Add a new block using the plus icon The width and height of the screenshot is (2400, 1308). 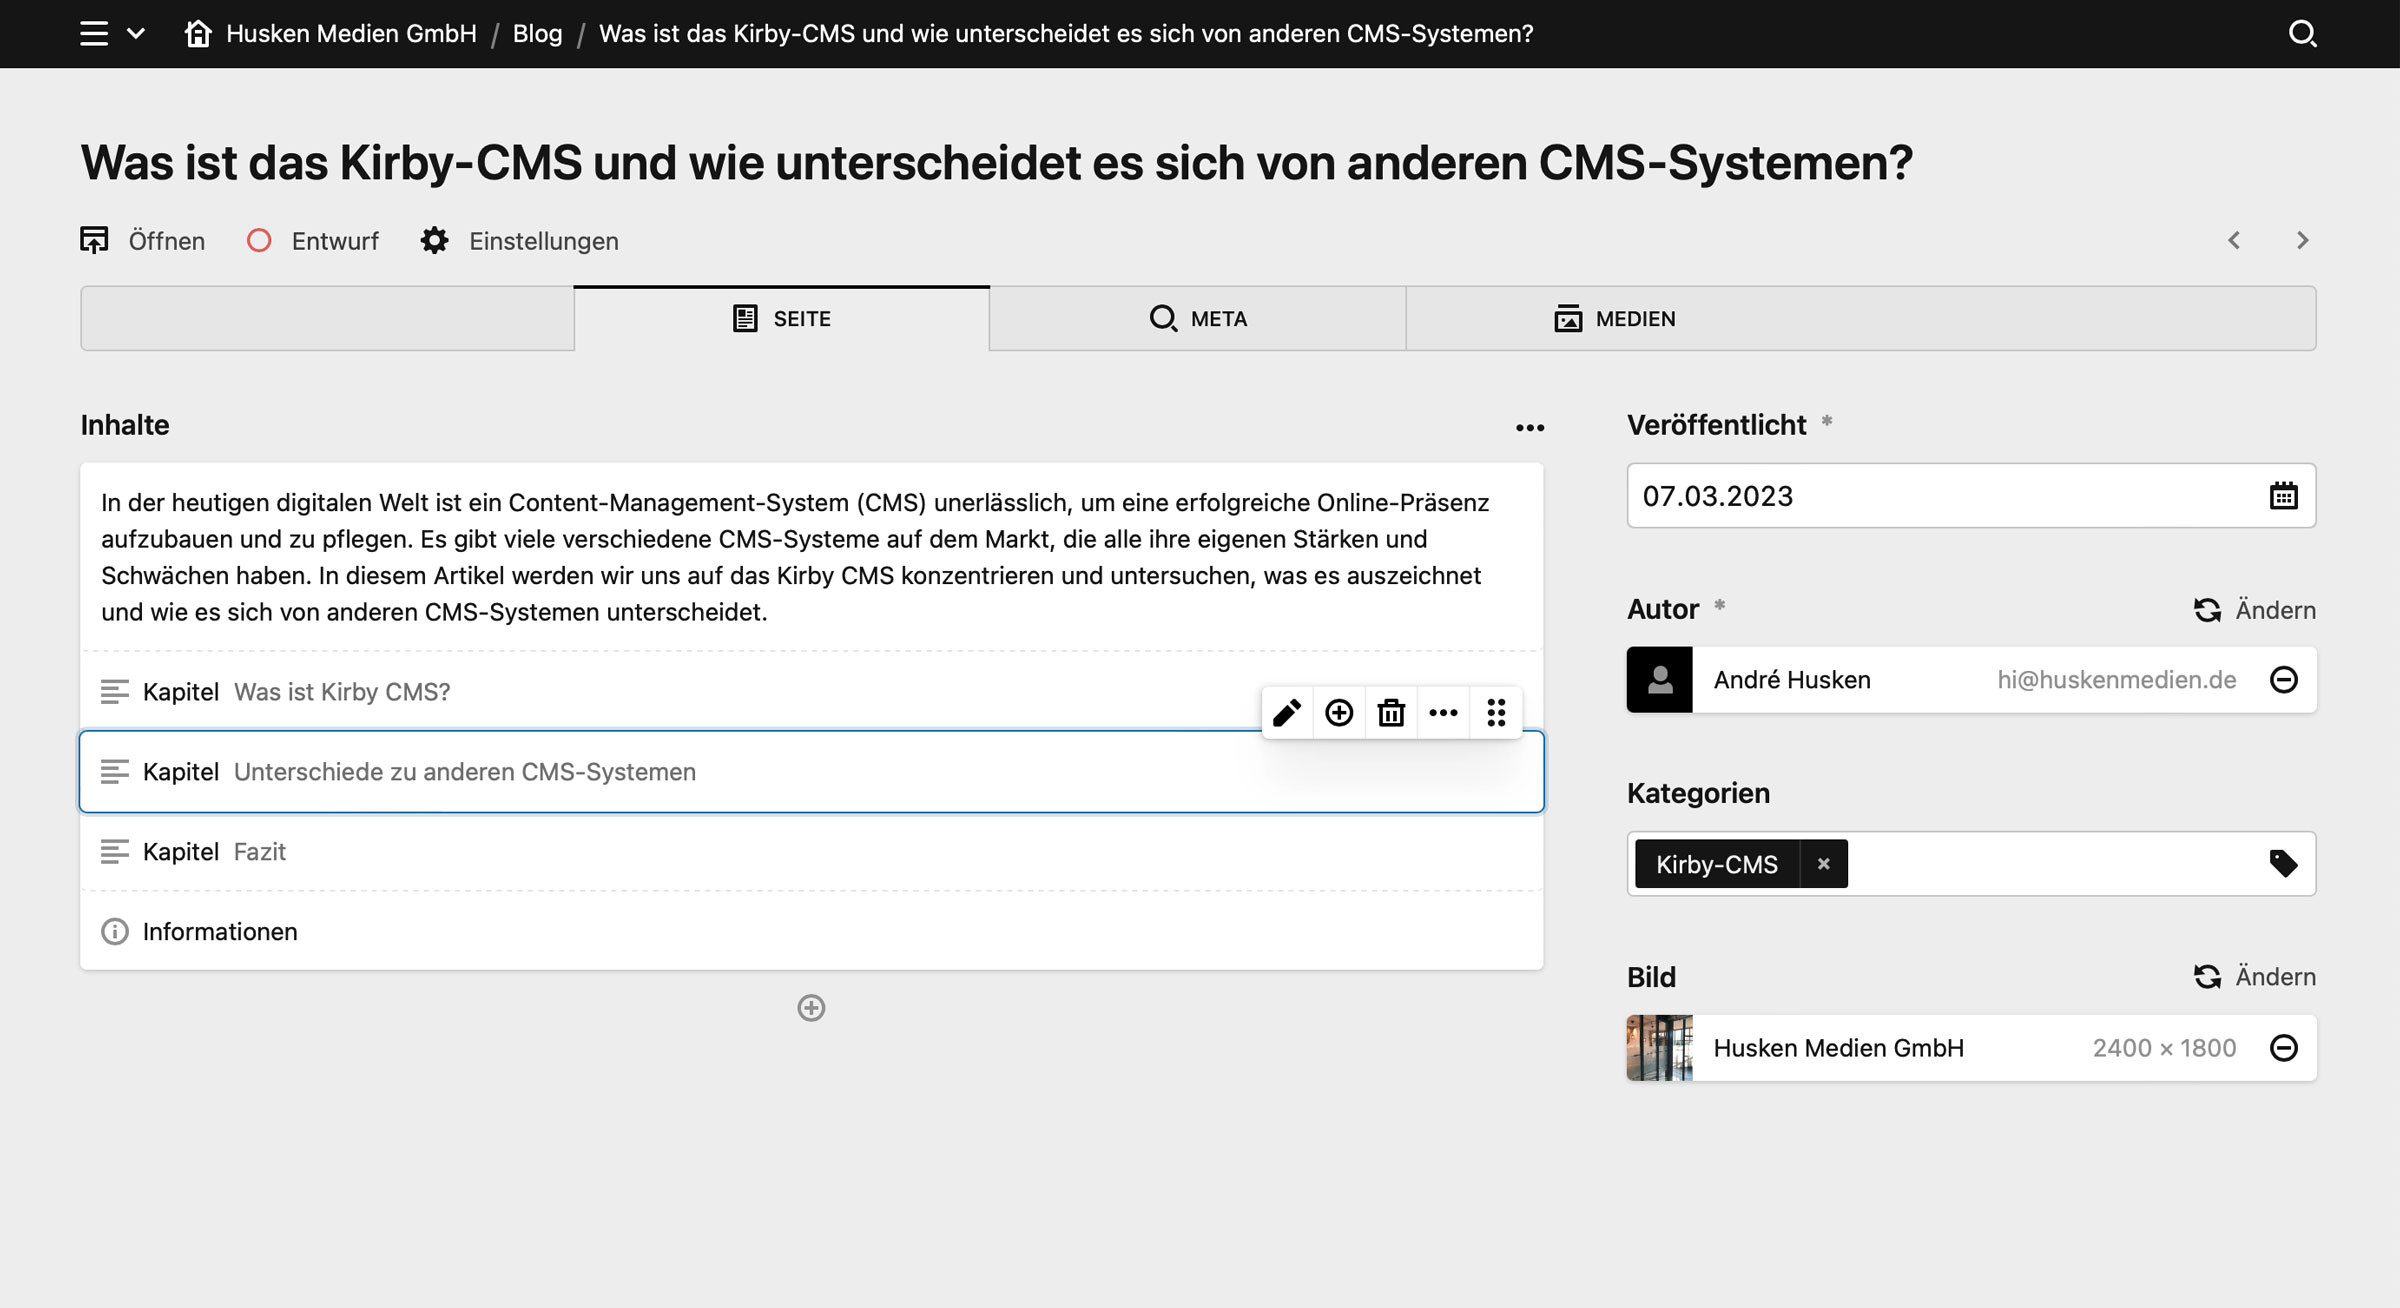click(x=1339, y=712)
